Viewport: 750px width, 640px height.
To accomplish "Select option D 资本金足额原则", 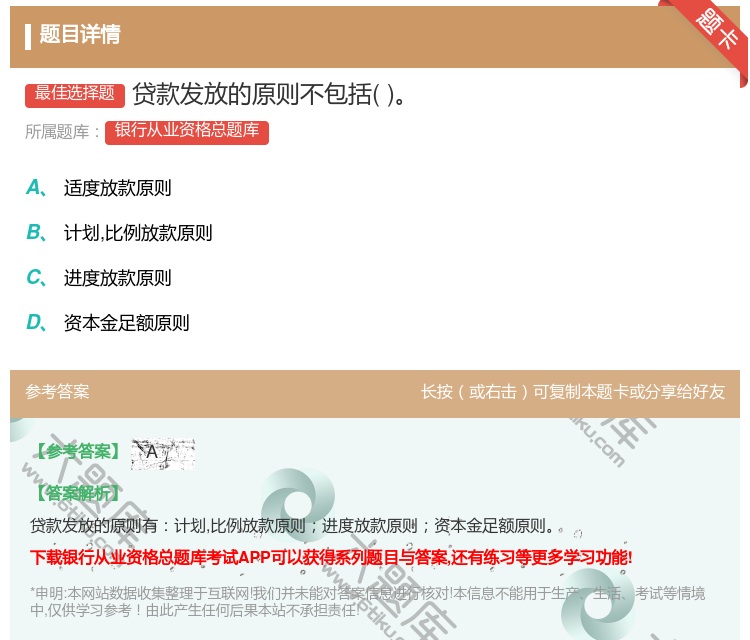I will point(127,323).
